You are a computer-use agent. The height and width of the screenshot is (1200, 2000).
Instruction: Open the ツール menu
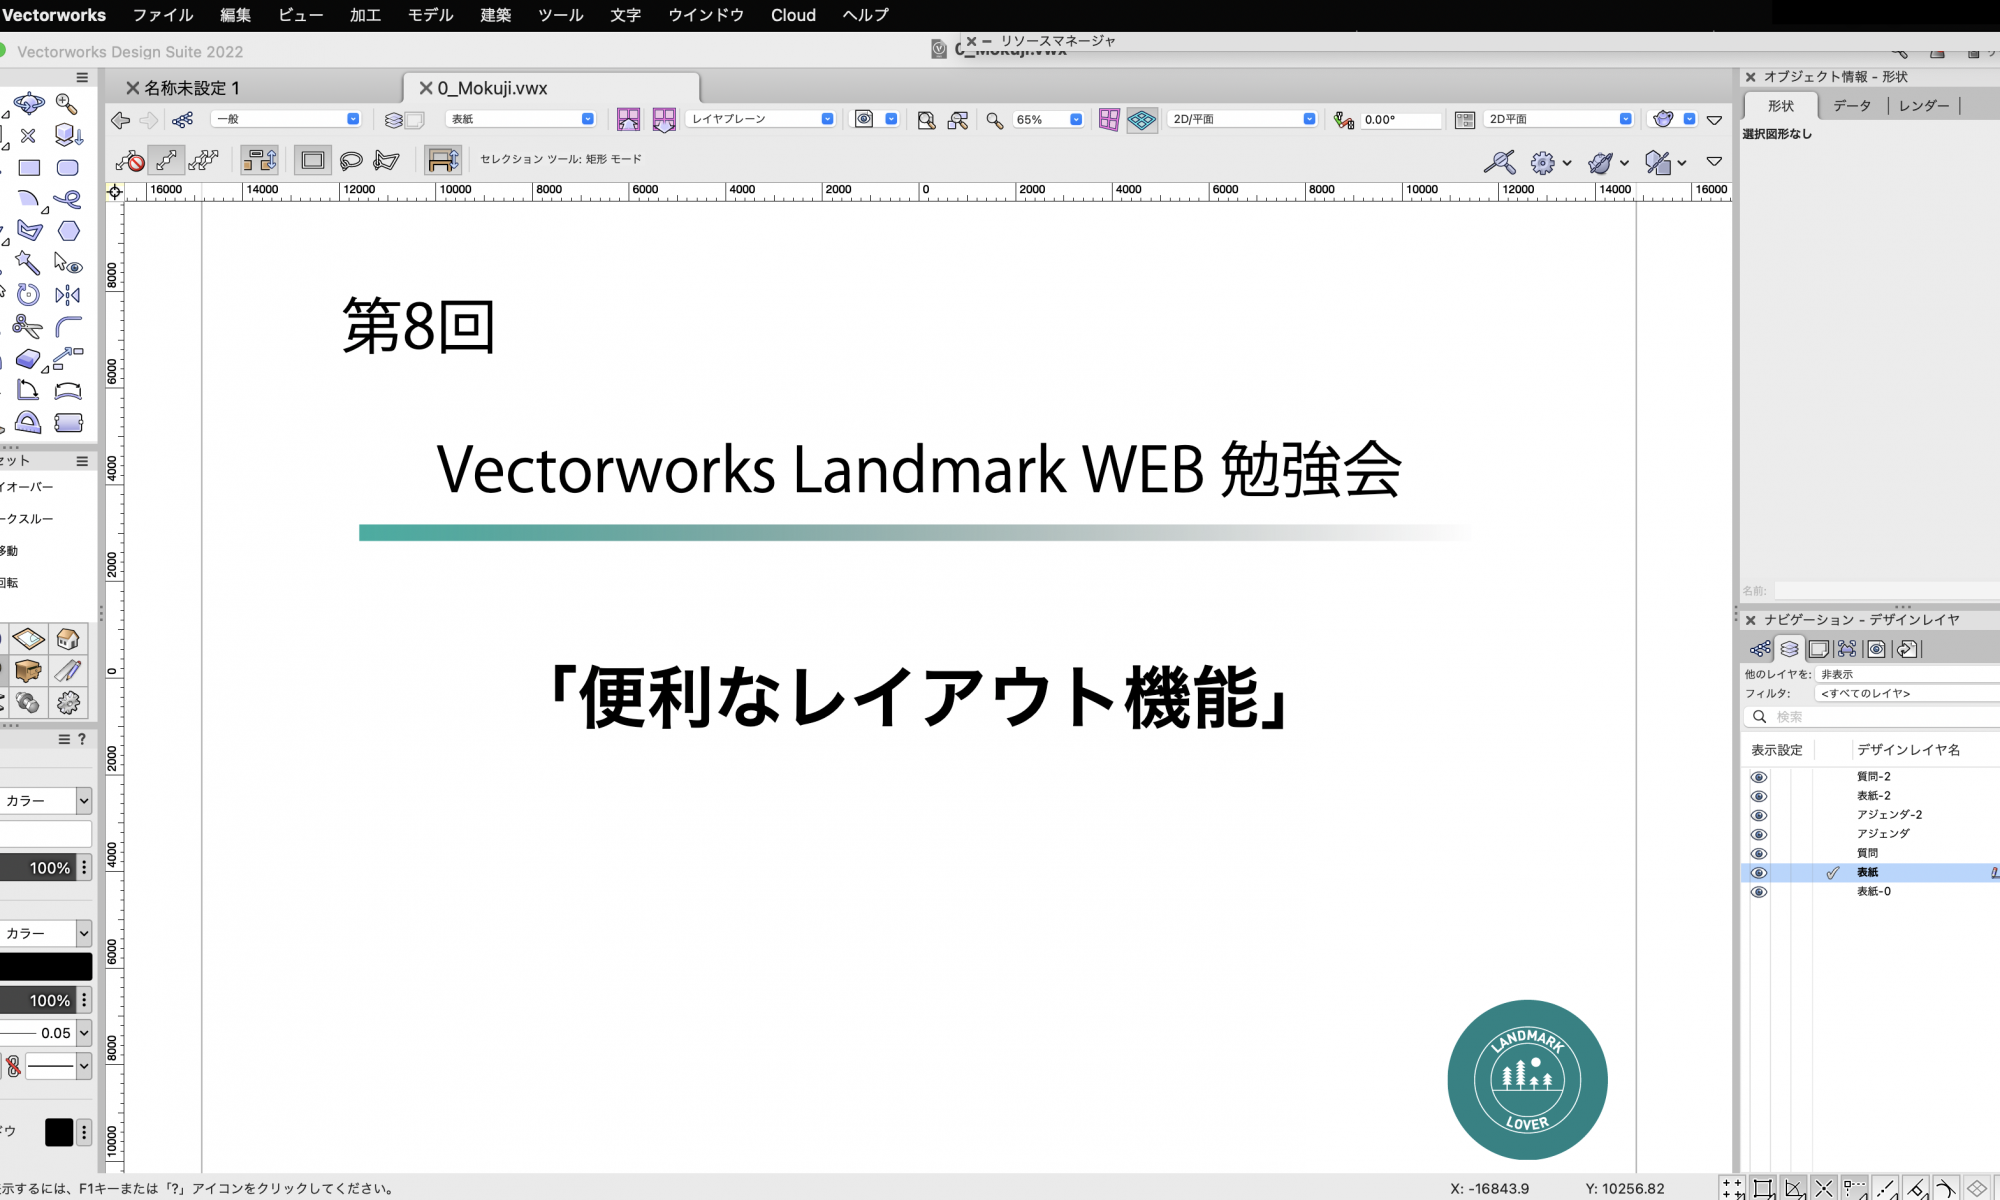[561, 15]
